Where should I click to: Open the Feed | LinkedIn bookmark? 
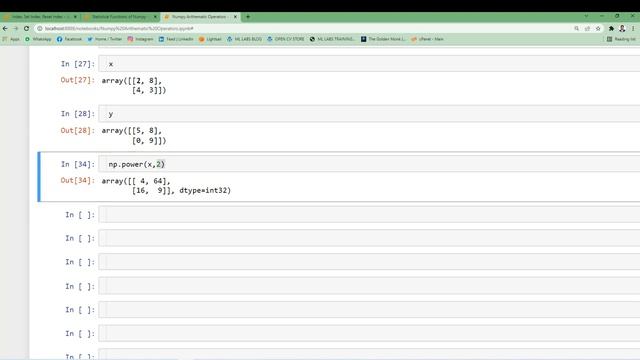tap(176, 39)
